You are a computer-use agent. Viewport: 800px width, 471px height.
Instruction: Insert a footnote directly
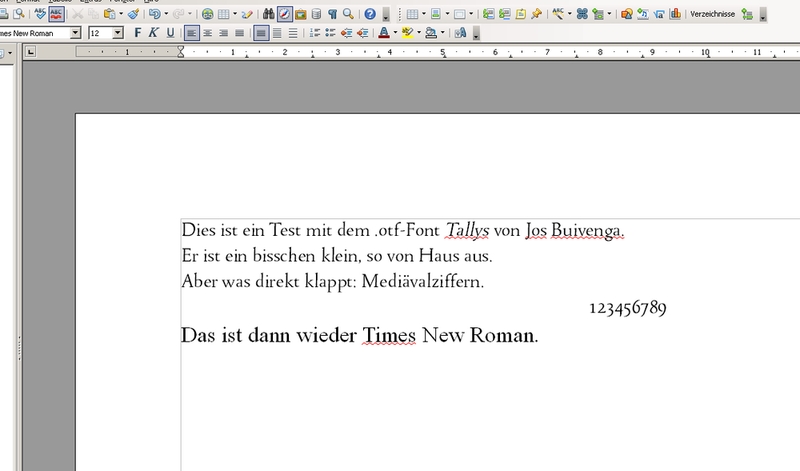click(488, 14)
